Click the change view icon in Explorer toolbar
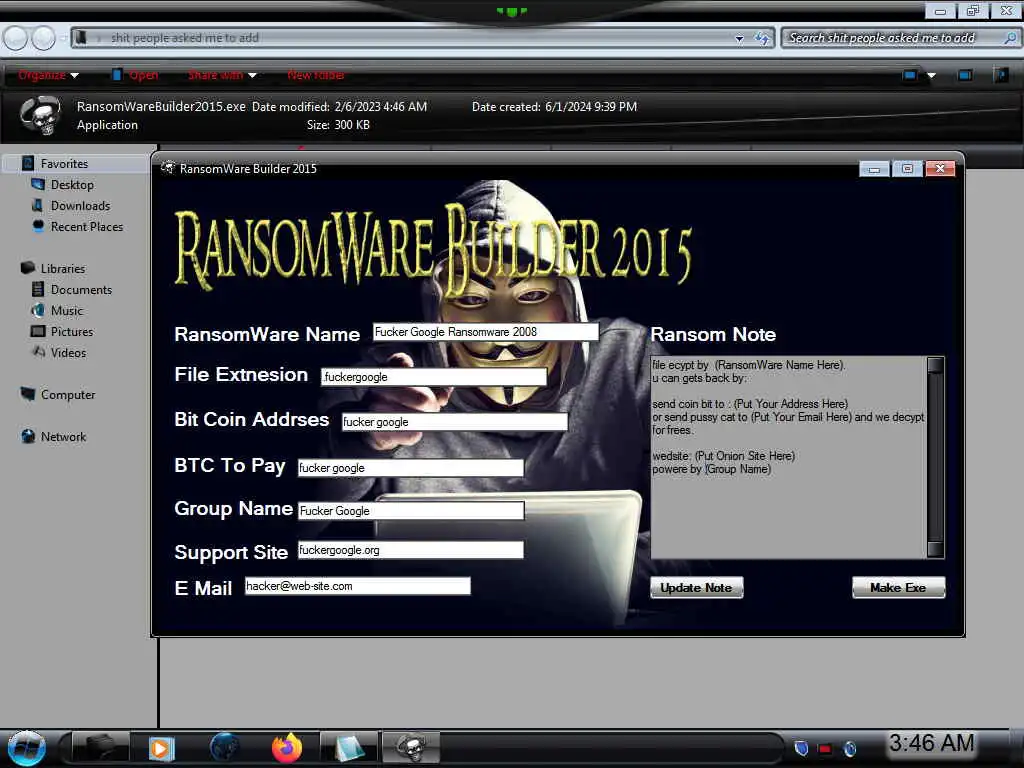This screenshot has width=1024, height=768. click(x=910, y=75)
